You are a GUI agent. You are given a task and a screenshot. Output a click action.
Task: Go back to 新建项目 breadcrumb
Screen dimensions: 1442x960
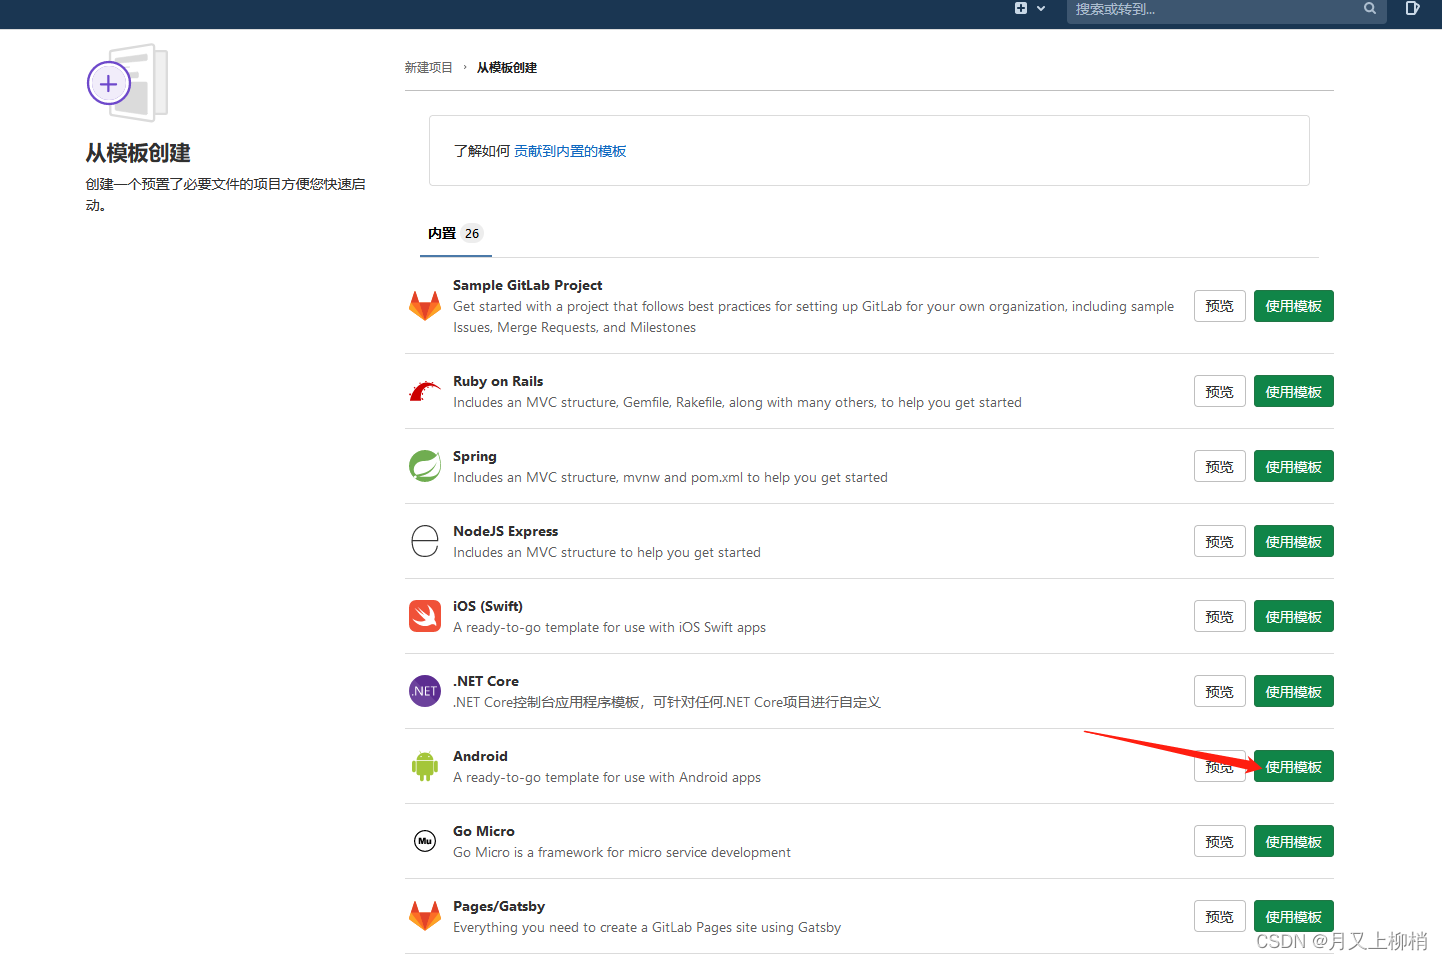428,68
